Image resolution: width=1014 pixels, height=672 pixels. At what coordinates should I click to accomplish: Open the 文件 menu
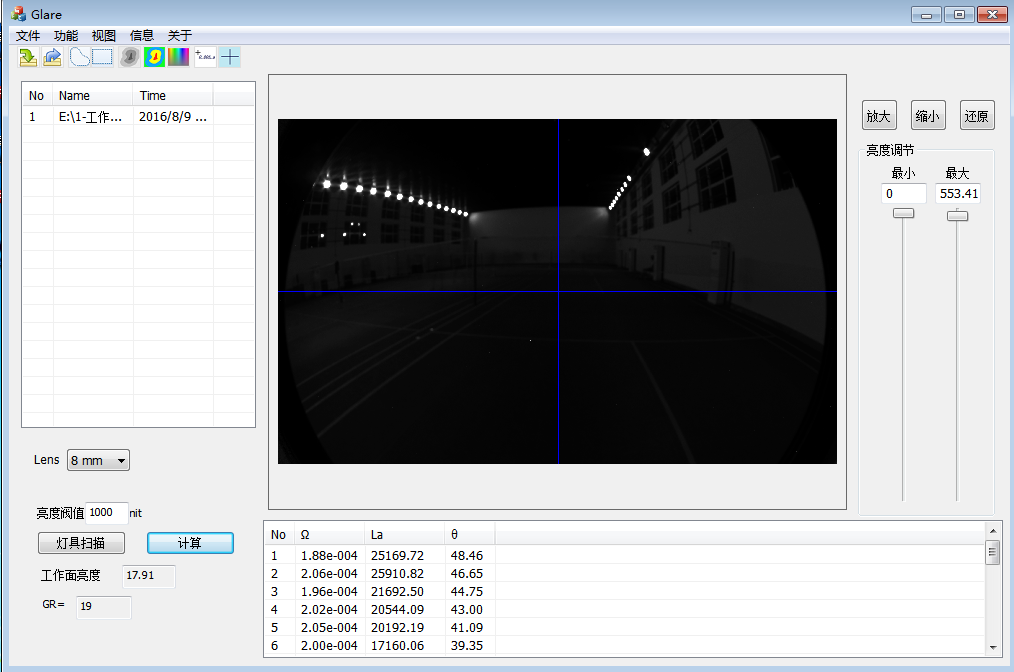coord(28,35)
